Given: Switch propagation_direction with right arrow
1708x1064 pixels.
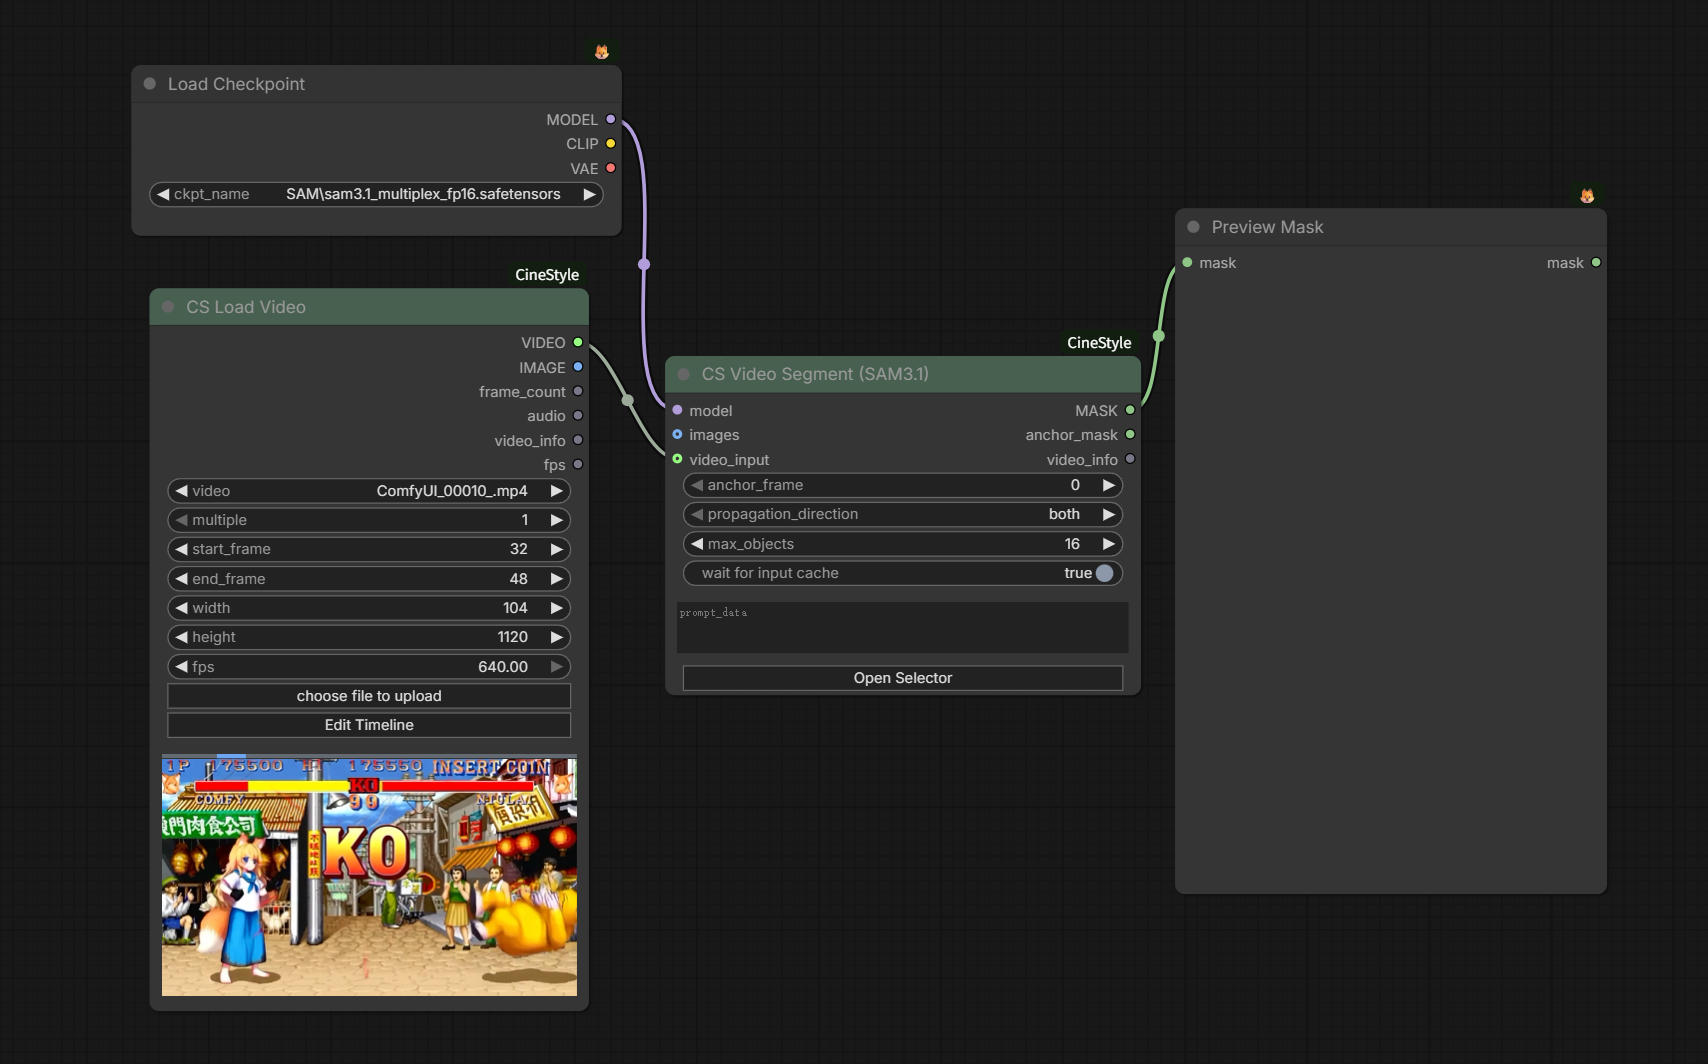Looking at the screenshot, I should [1108, 514].
